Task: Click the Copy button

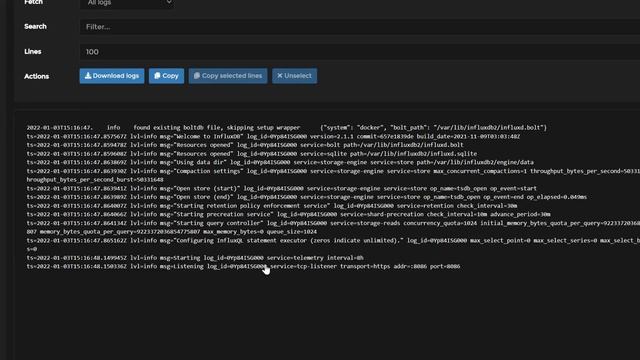Action: 166,76
